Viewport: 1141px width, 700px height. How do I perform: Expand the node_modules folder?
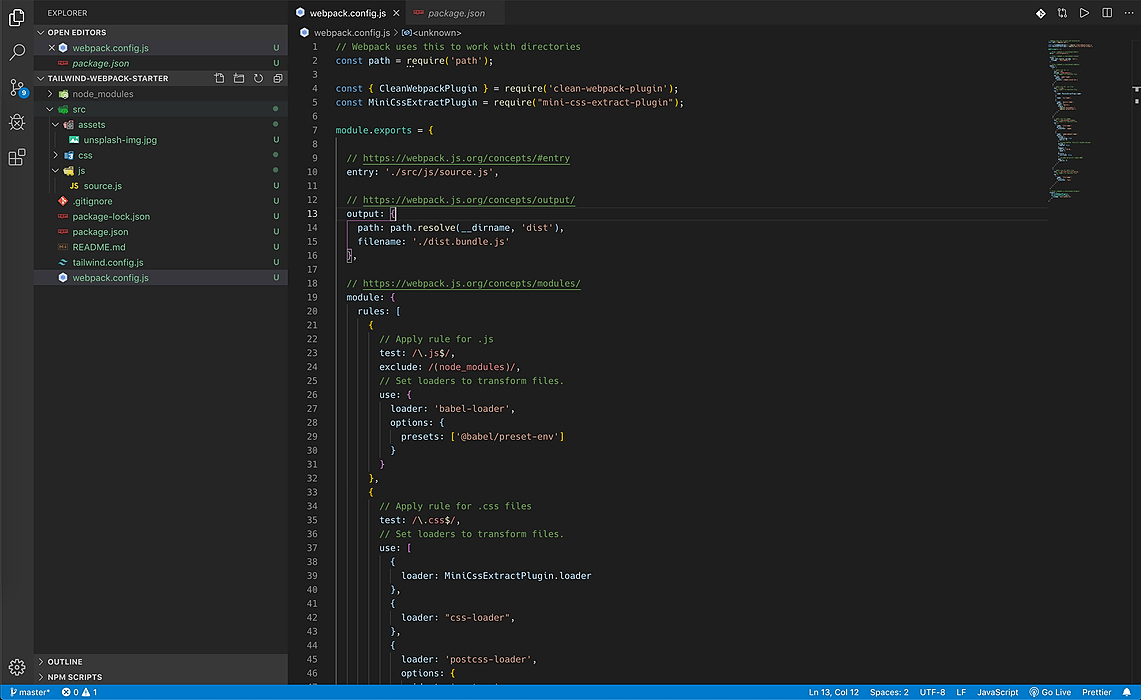pyautogui.click(x=102, y=94)
